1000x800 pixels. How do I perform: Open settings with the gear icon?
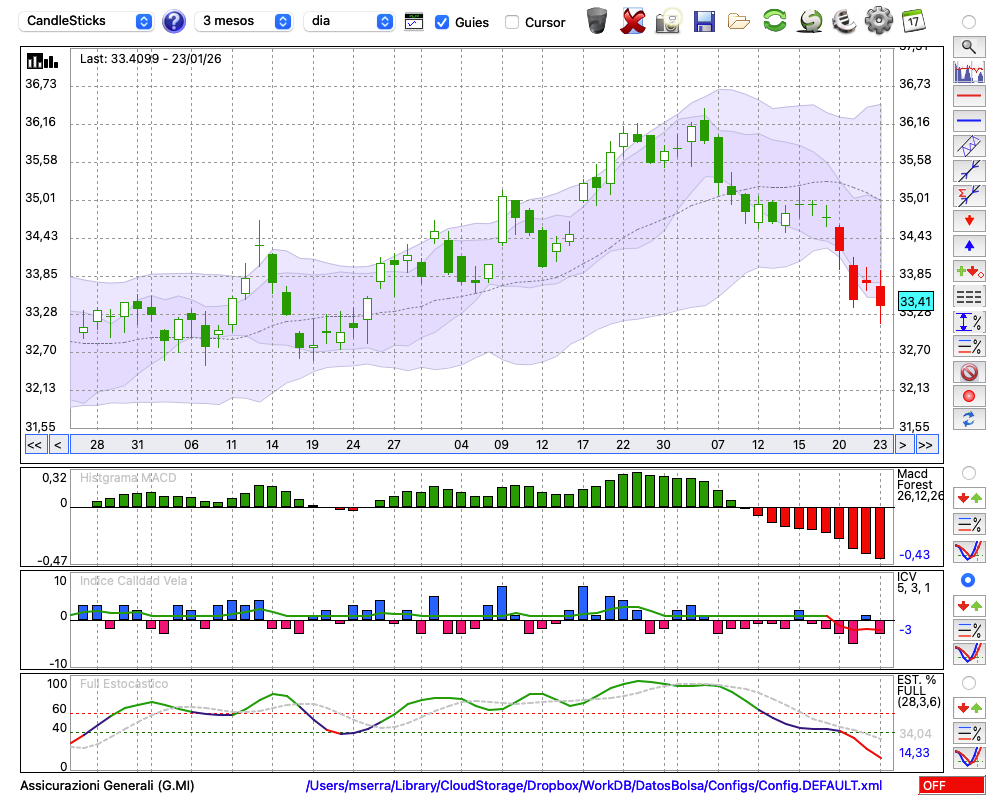pyautogui.click(x=878, y=21)
